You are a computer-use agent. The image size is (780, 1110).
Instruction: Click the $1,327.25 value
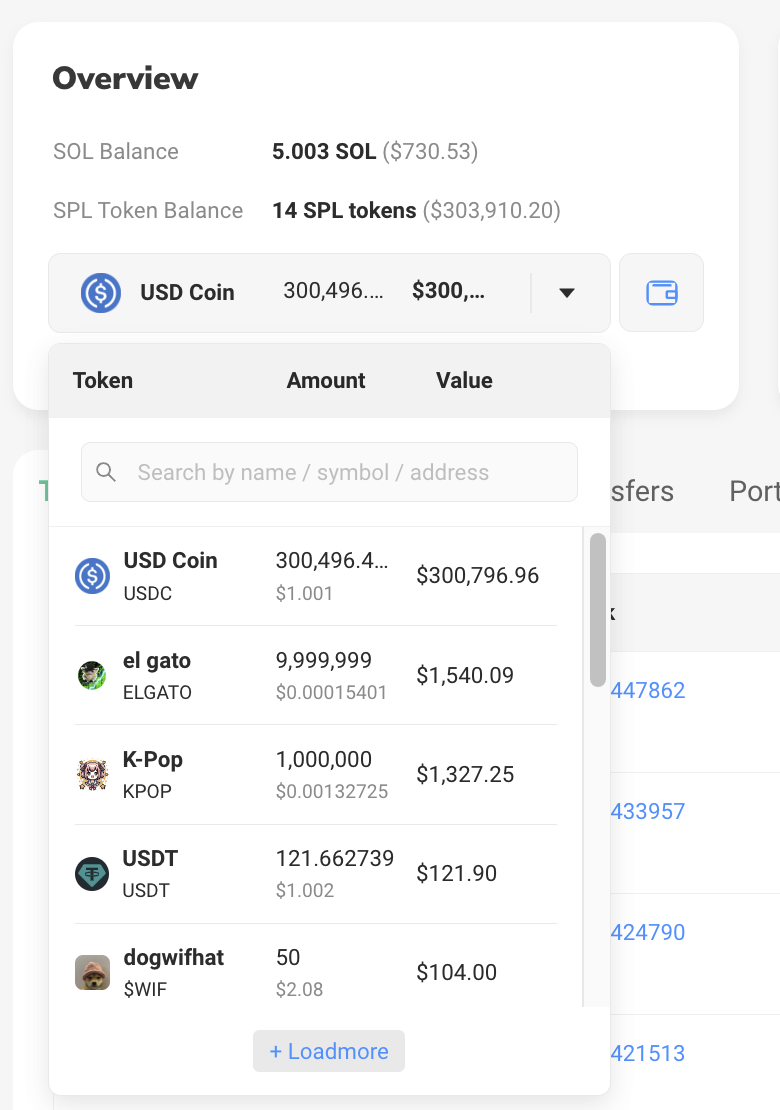pyautogui.click(x=465, y=774)
